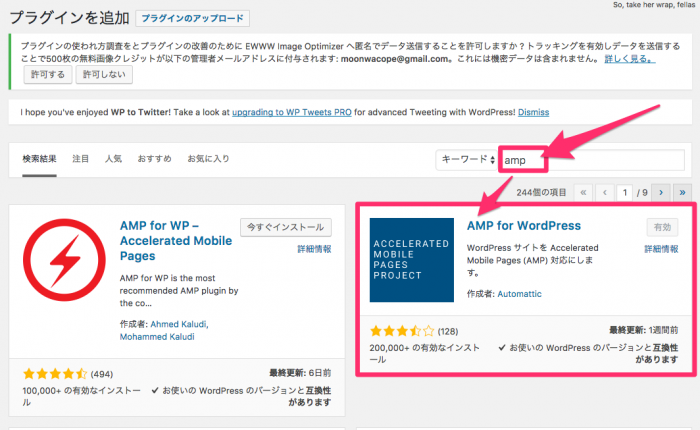Viewport: 700px width, 430px height.
Task: Open AMP for WP – Accelerated Mobile Pages title
Action: pos(176,241)
